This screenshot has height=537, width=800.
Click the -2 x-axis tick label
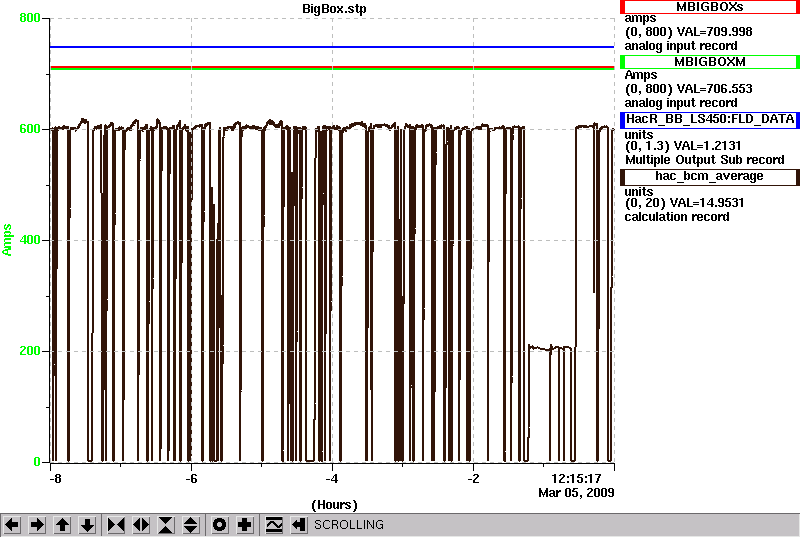473,479
